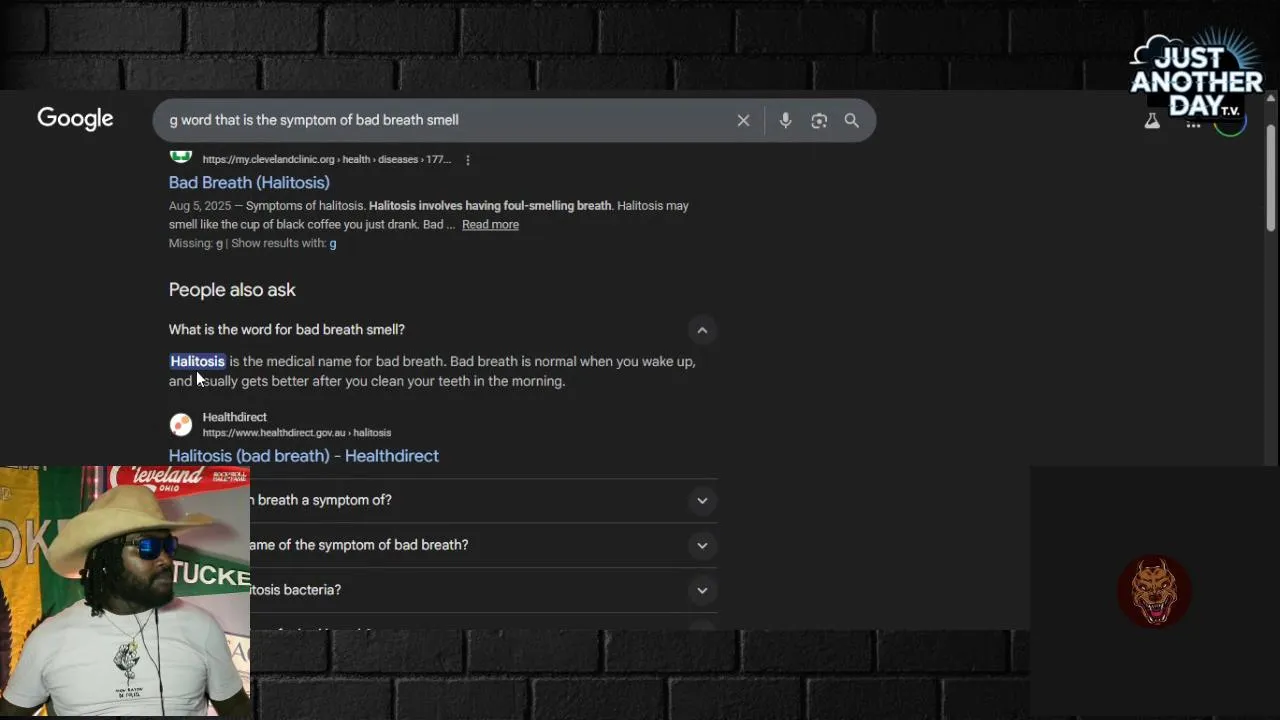Clear the search box with the X icon
Screen dimensions: 1280x720
coord(743,120)
